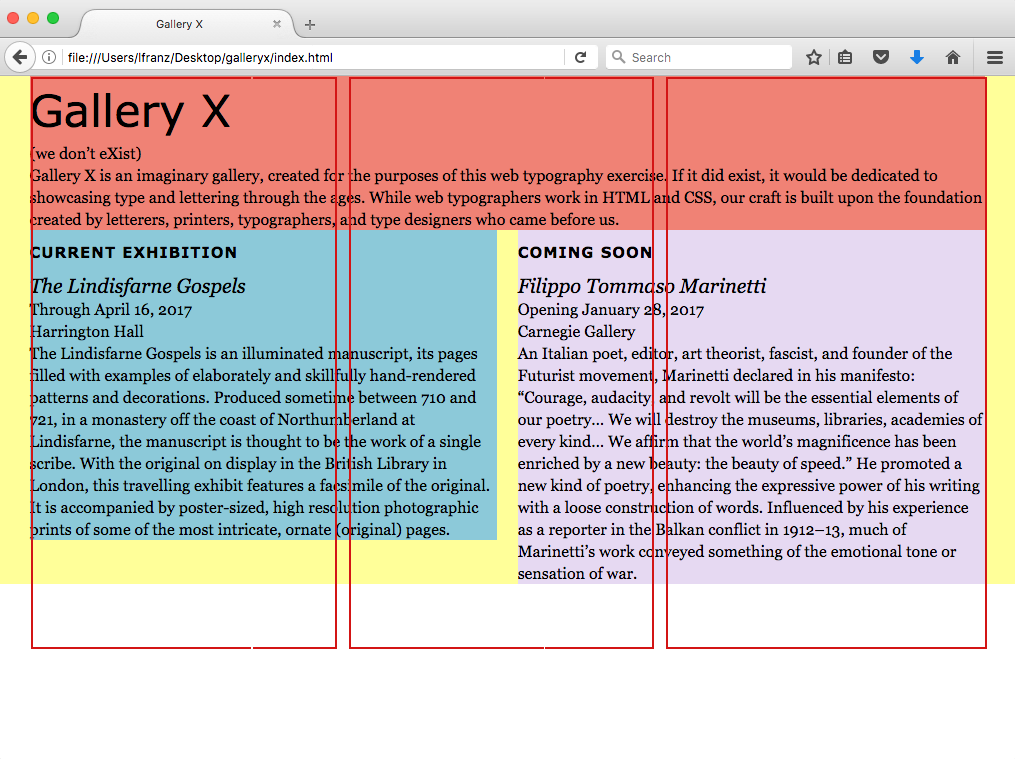Click the browser Back arrow button
1015x759 pixels.
click(x=18, y=58)
